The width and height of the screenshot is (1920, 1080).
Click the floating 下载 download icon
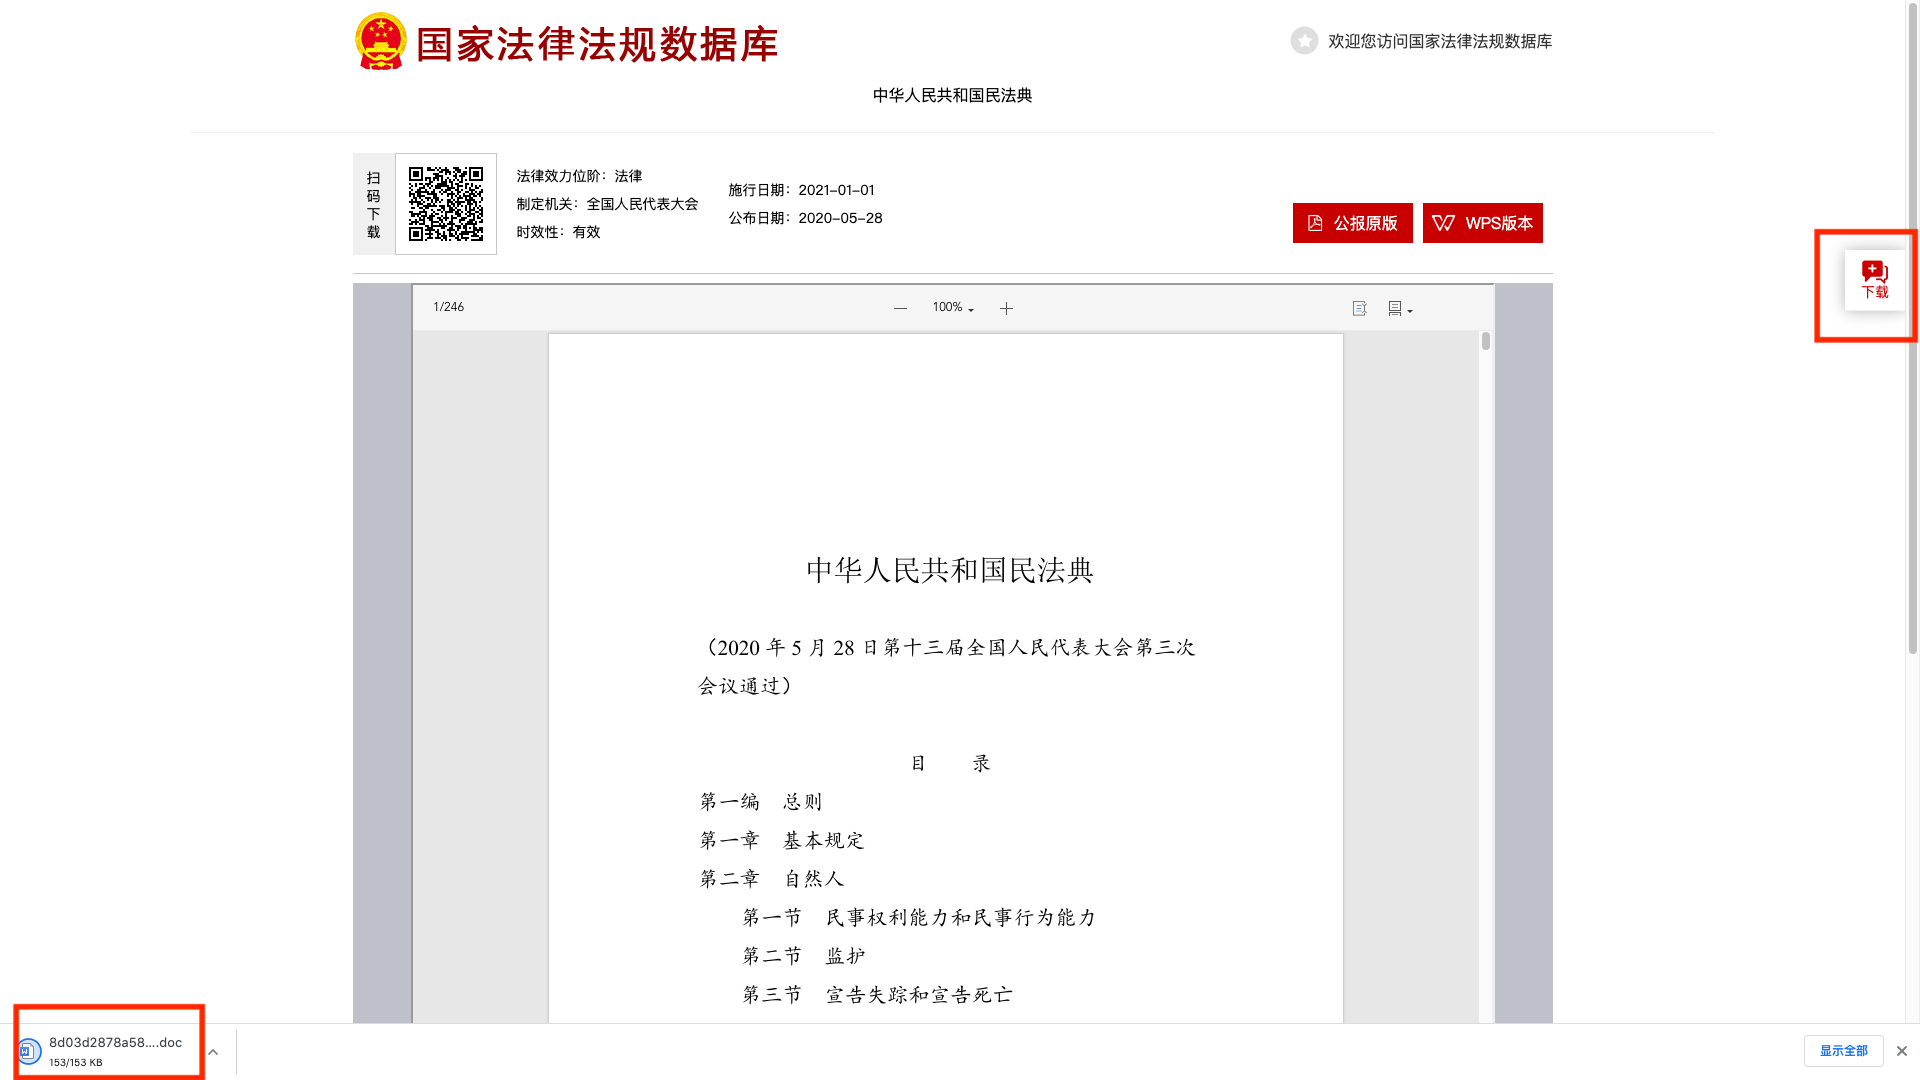point(1874,279)
